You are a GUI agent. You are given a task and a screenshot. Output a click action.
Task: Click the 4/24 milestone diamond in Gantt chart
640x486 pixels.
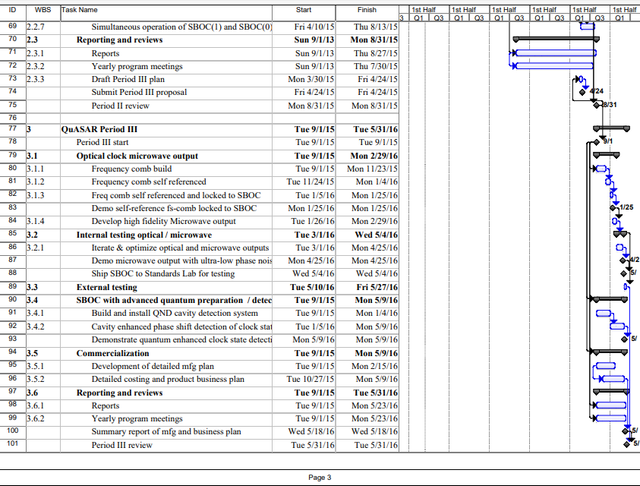point(582,92)
